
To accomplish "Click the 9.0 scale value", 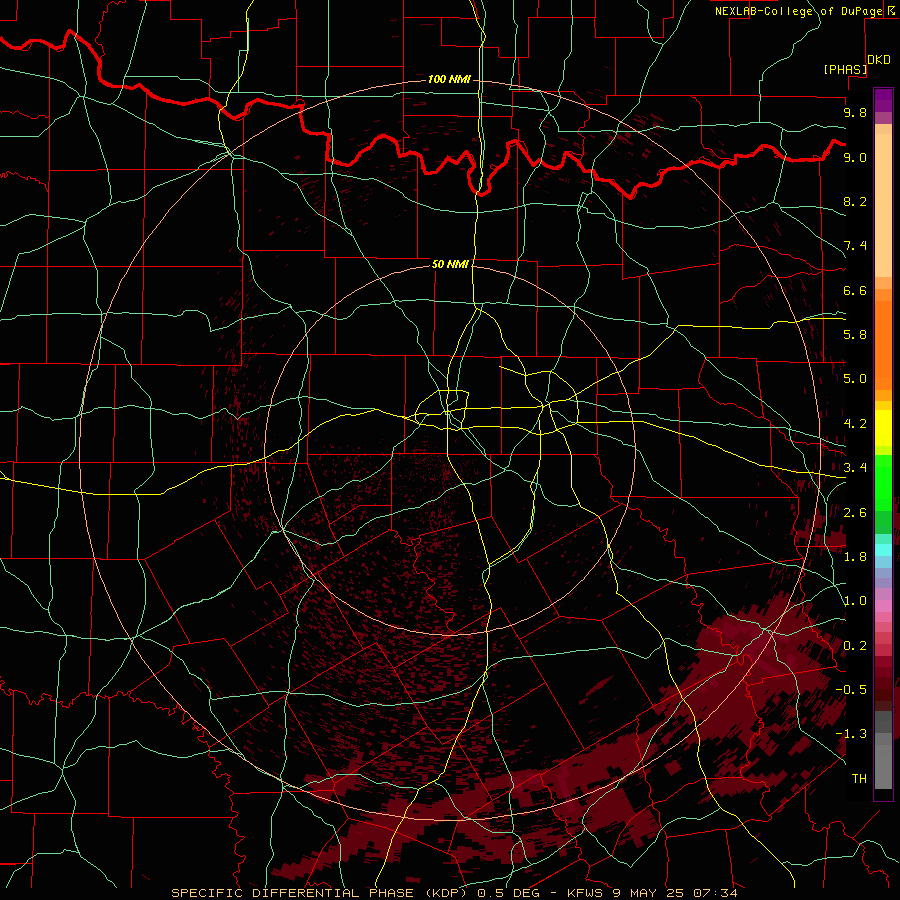I will click(855, 157).
